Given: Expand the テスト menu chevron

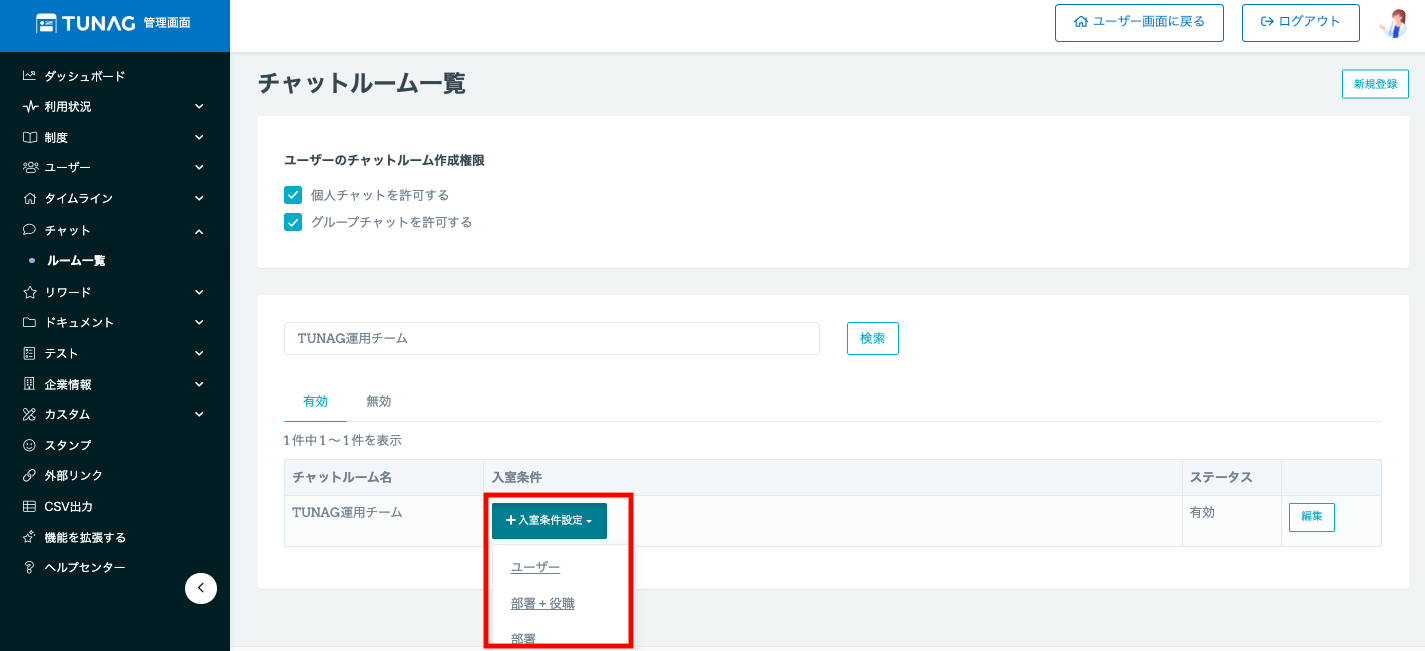Looking at the screenshot, I should (199, 353).
